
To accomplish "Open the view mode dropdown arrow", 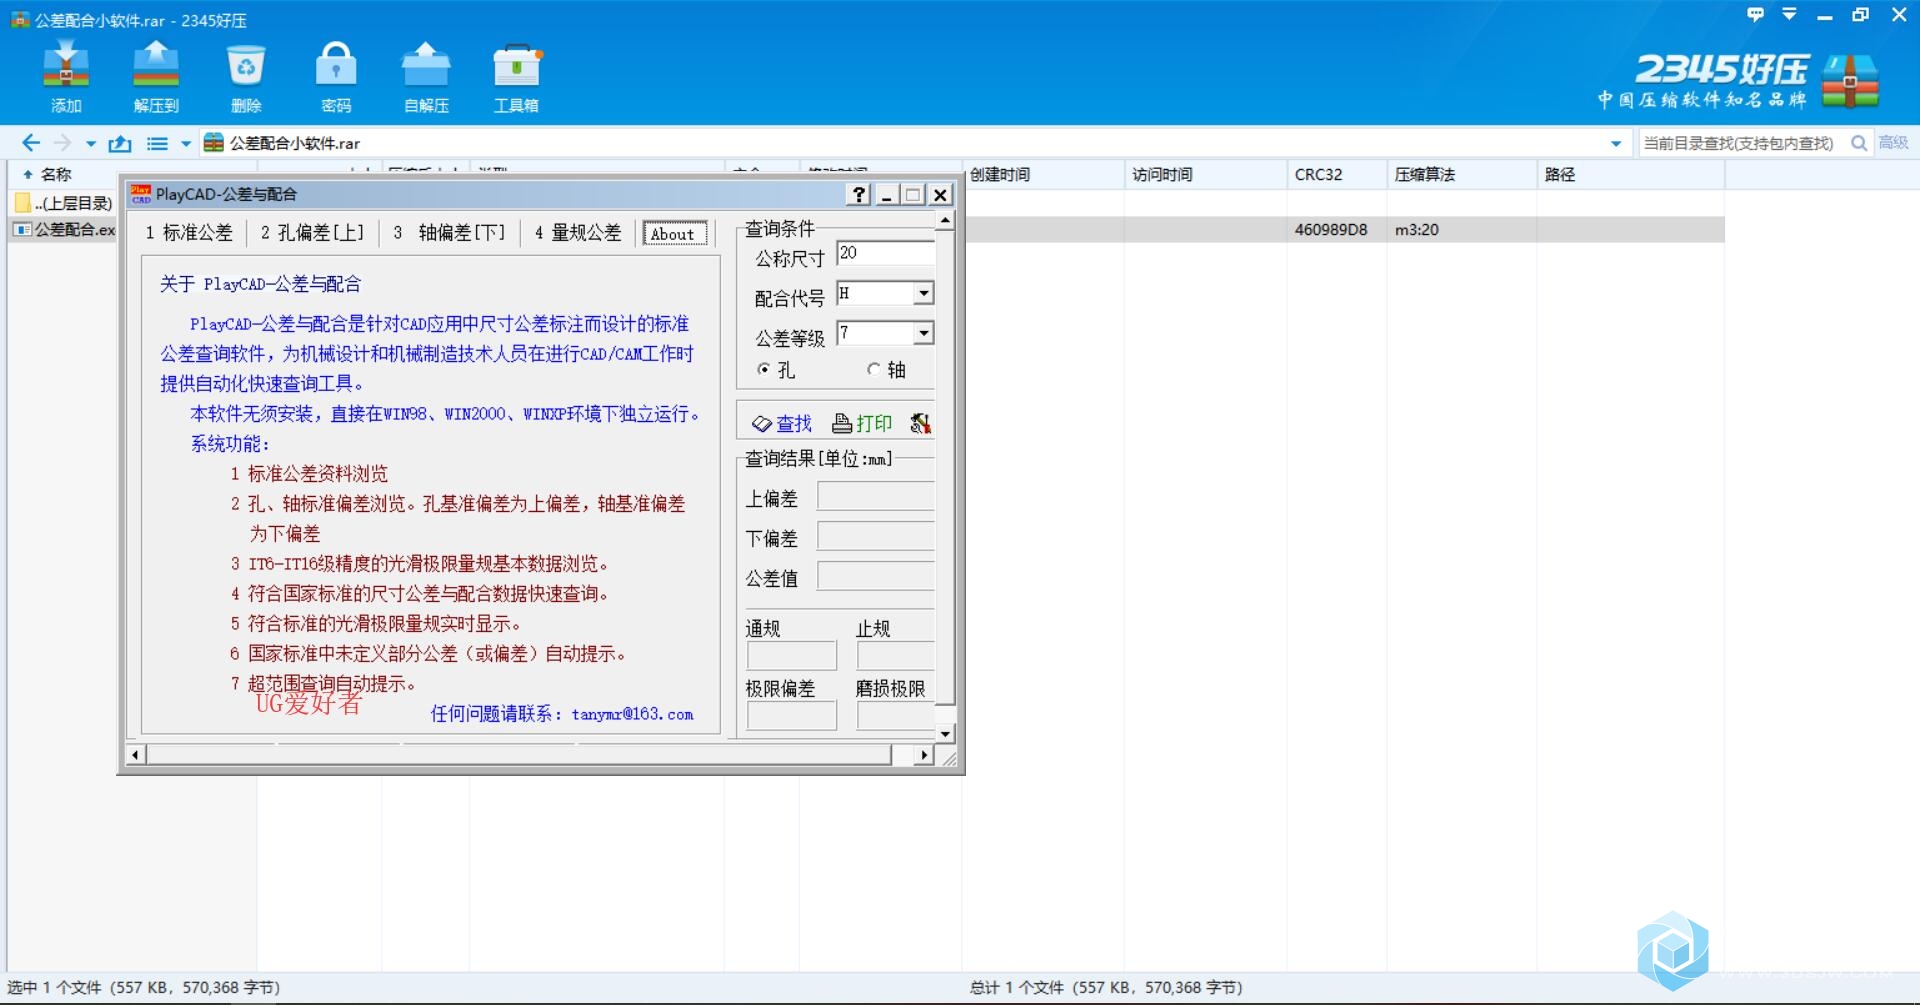I will 186,144.
